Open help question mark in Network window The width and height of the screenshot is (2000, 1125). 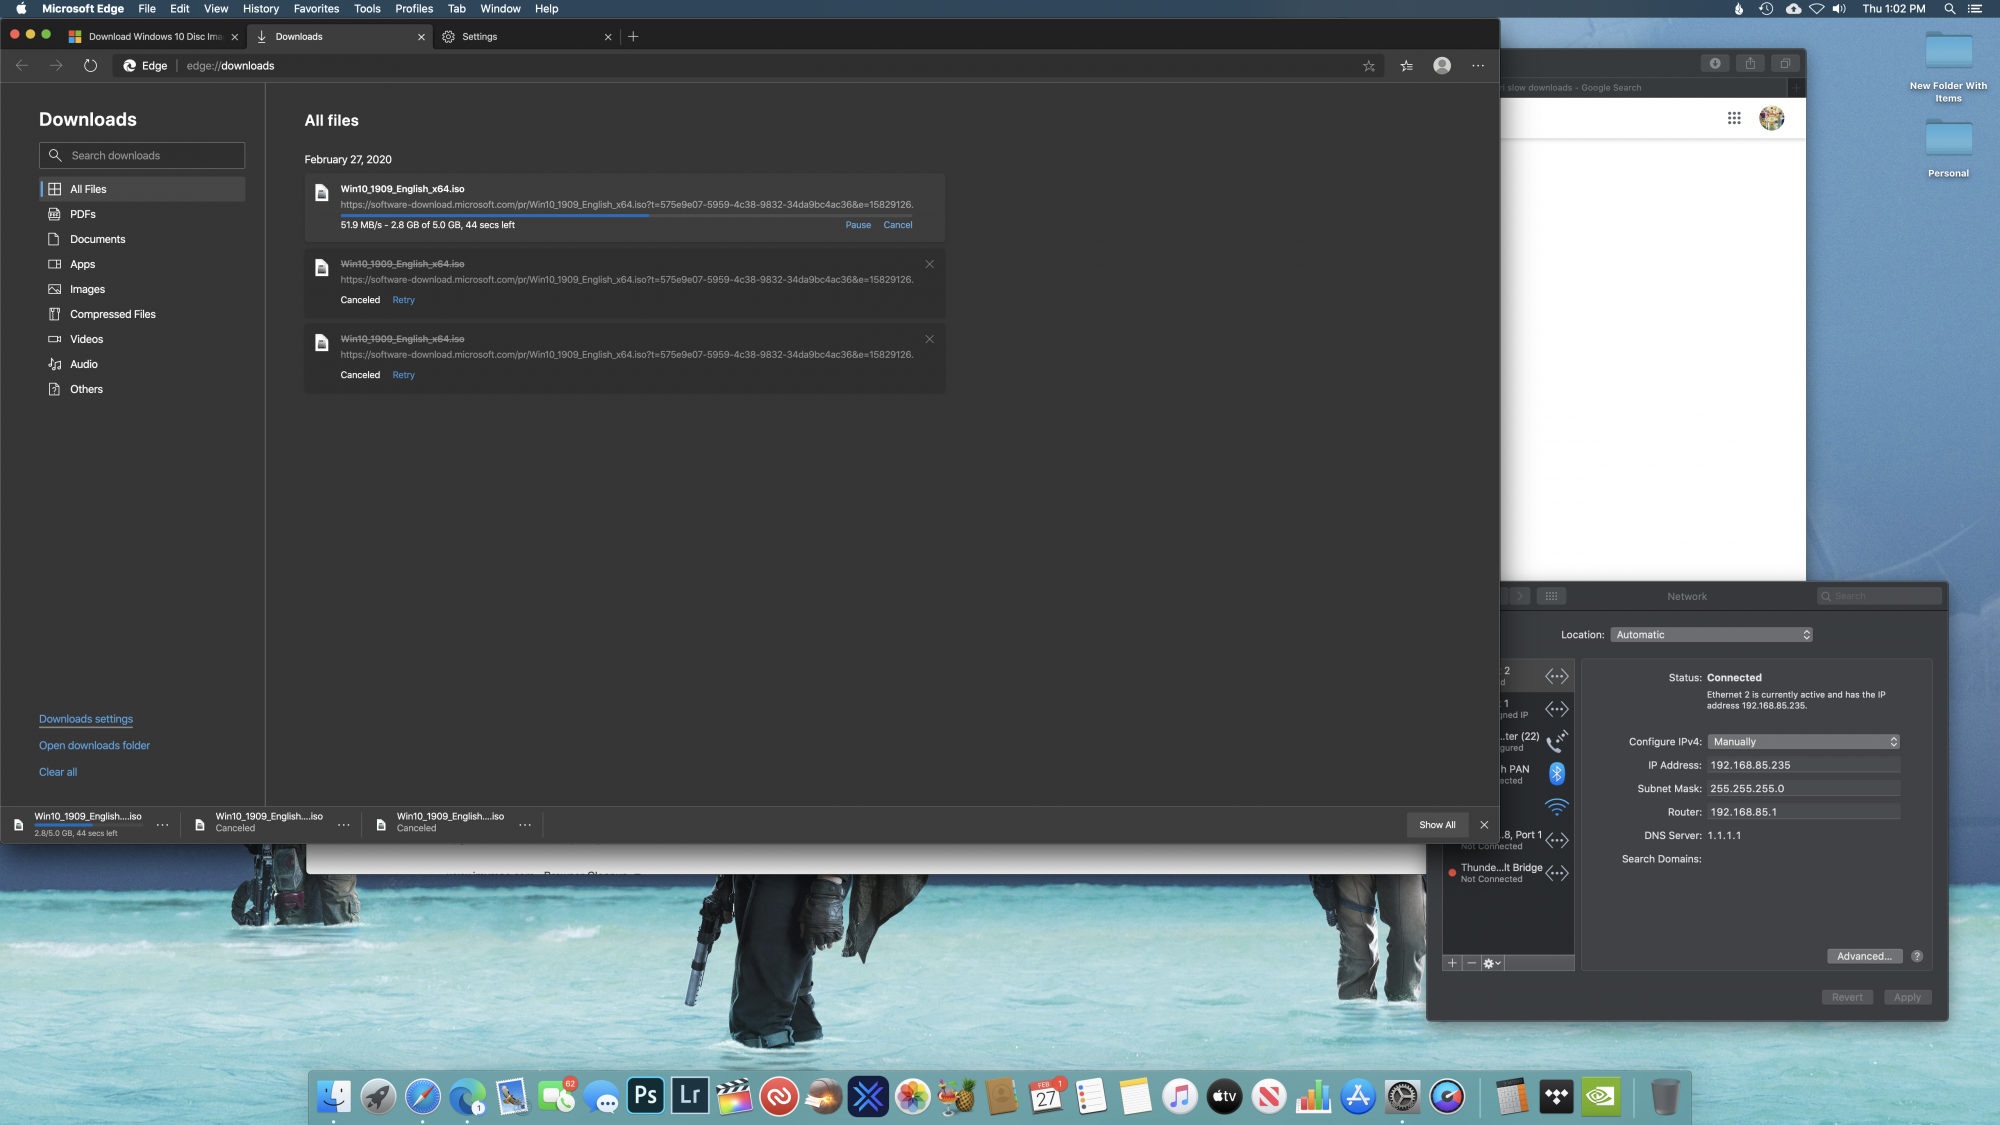click(x=1917, y=956)
